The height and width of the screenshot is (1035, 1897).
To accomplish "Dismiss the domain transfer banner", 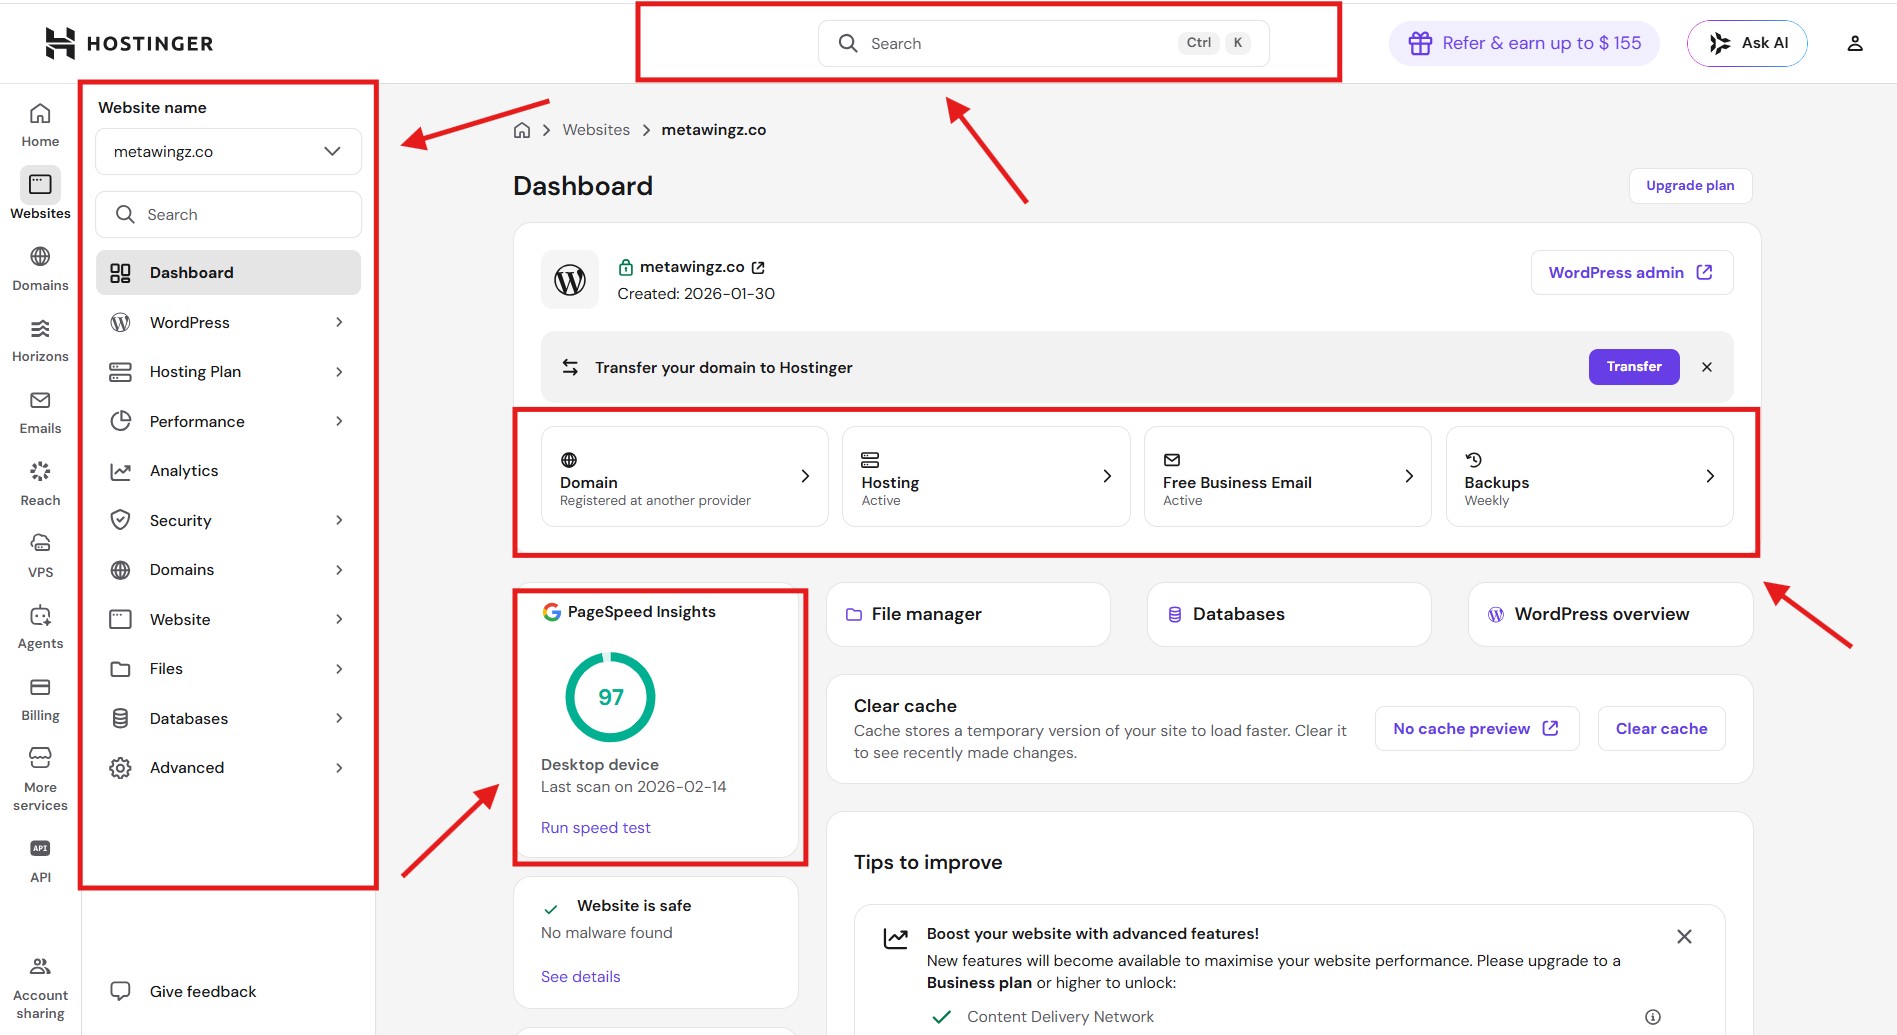I will tap(1707, 367).
